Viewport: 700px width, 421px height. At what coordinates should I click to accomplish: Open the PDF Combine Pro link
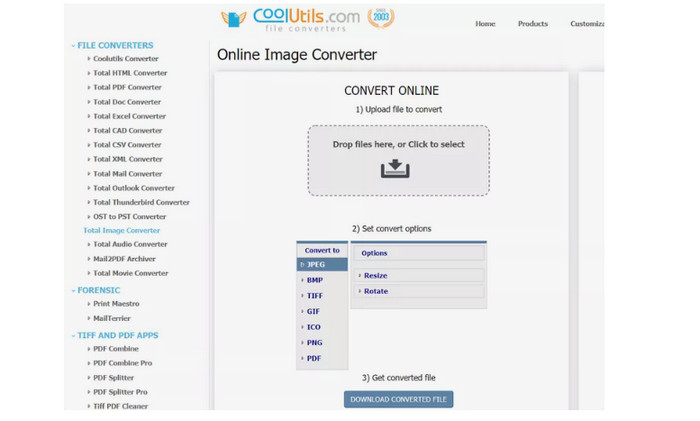point(122,363)
